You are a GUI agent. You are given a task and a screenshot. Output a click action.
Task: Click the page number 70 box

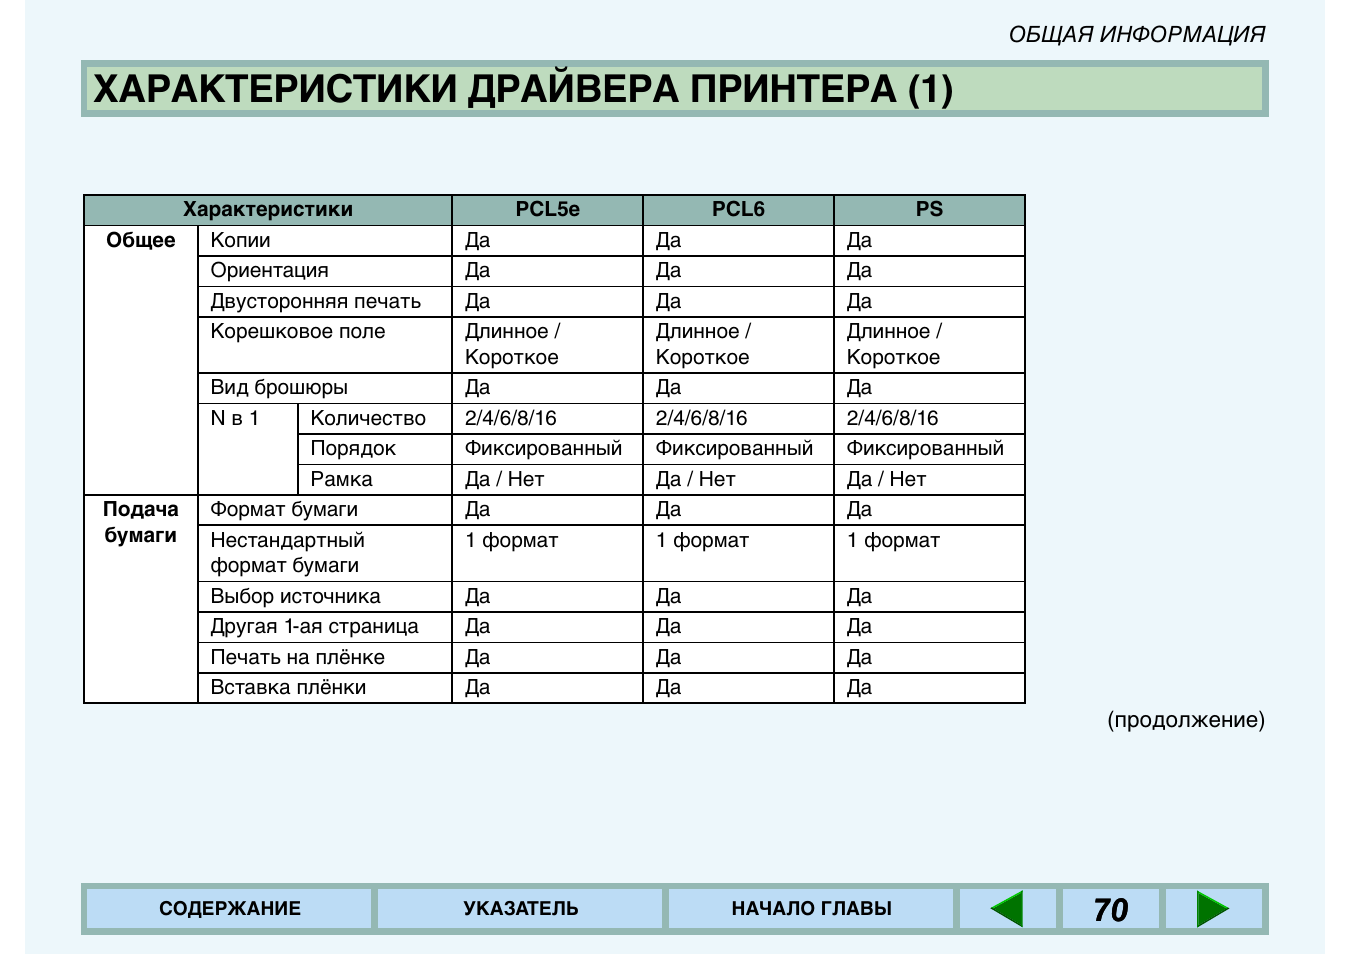[x=1110, y=909]
